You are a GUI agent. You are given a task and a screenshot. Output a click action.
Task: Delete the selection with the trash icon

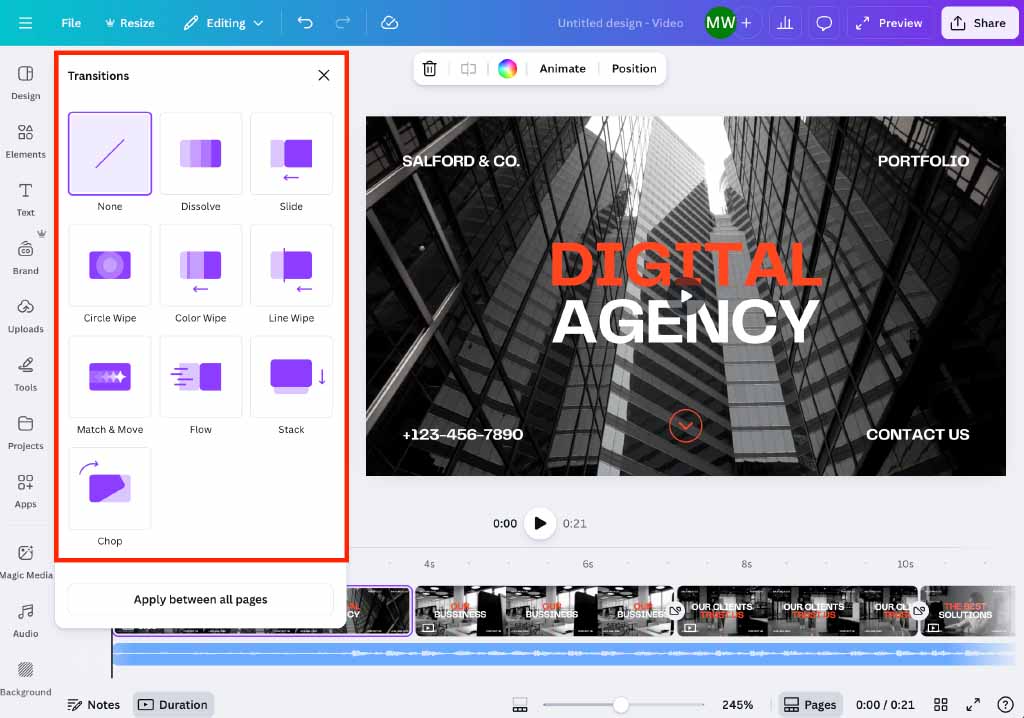[x=430, y=68]
